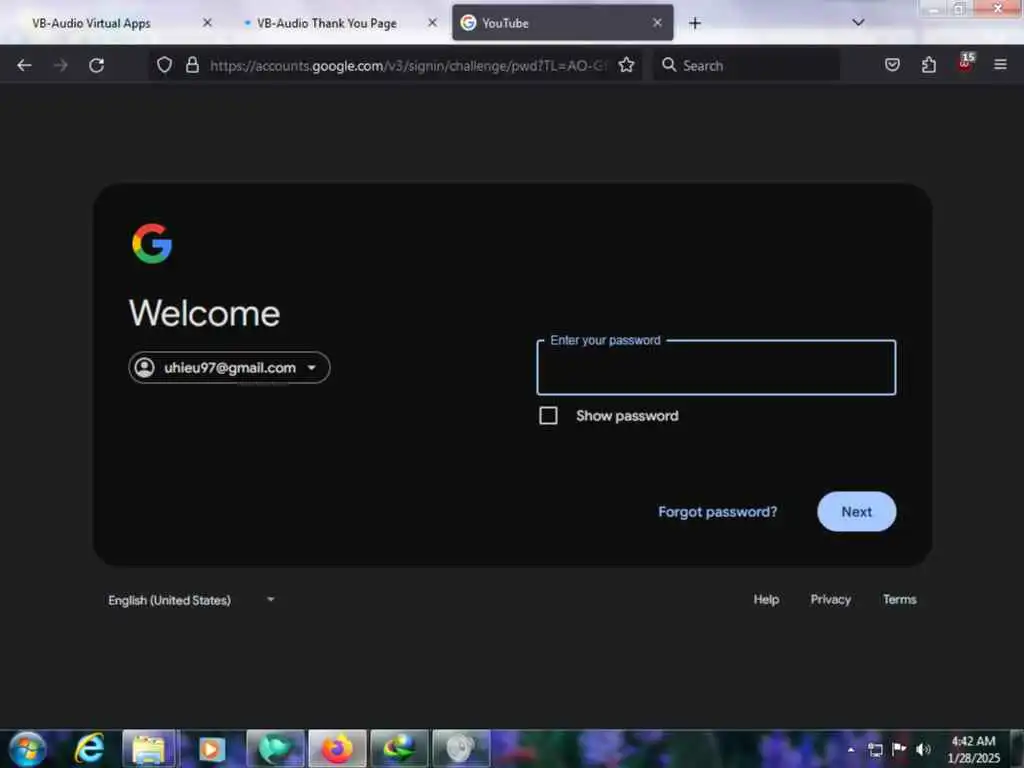Viewport: 1024px width, 768px height.
Task: Enable the Show password checkbox
Action: tap(549, 415)
